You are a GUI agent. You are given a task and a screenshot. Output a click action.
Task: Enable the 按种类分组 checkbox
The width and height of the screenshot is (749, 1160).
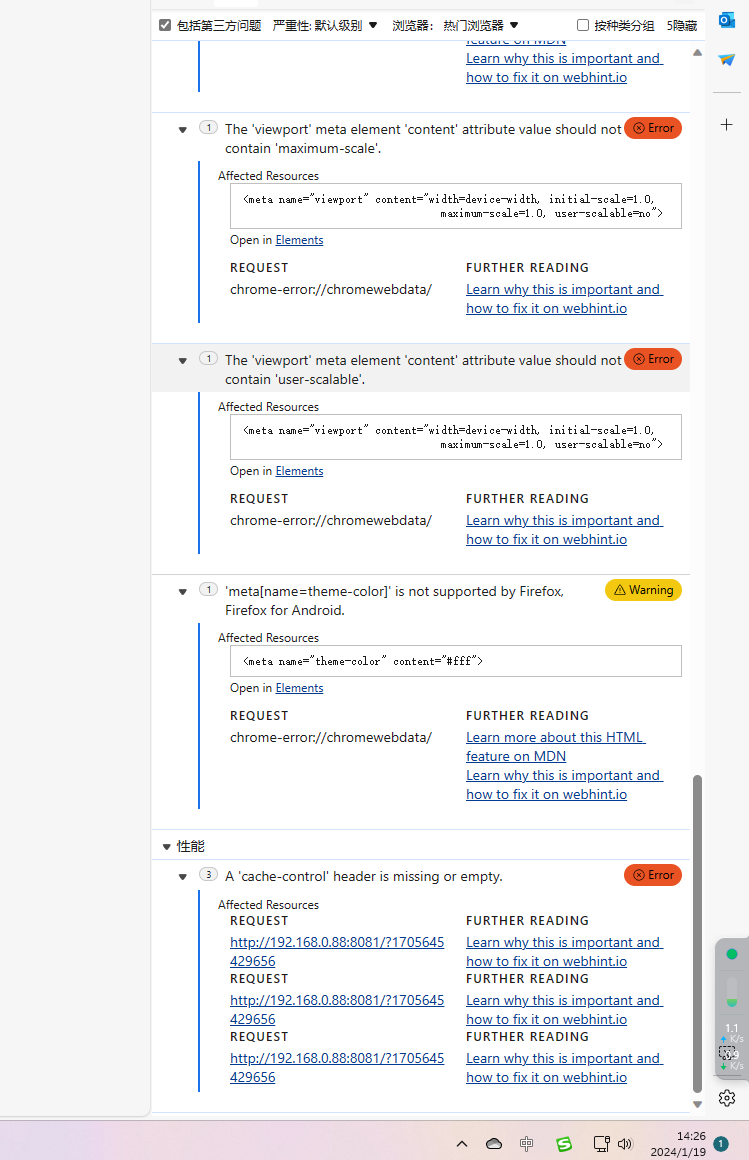coord(583,25)
